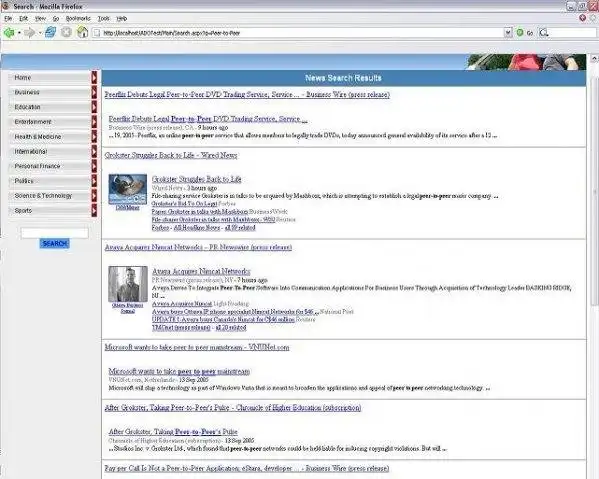The image size is (599, 479).
Task: Select the Sports category in sidebar
Action: [50, 210]
